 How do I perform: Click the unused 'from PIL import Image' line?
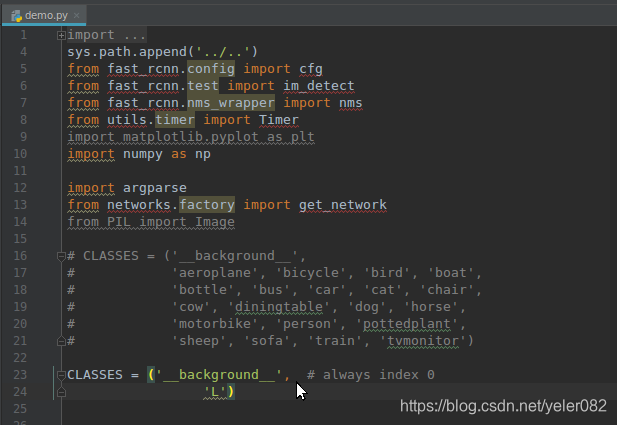pyautogui.click(x=151, y=222)
